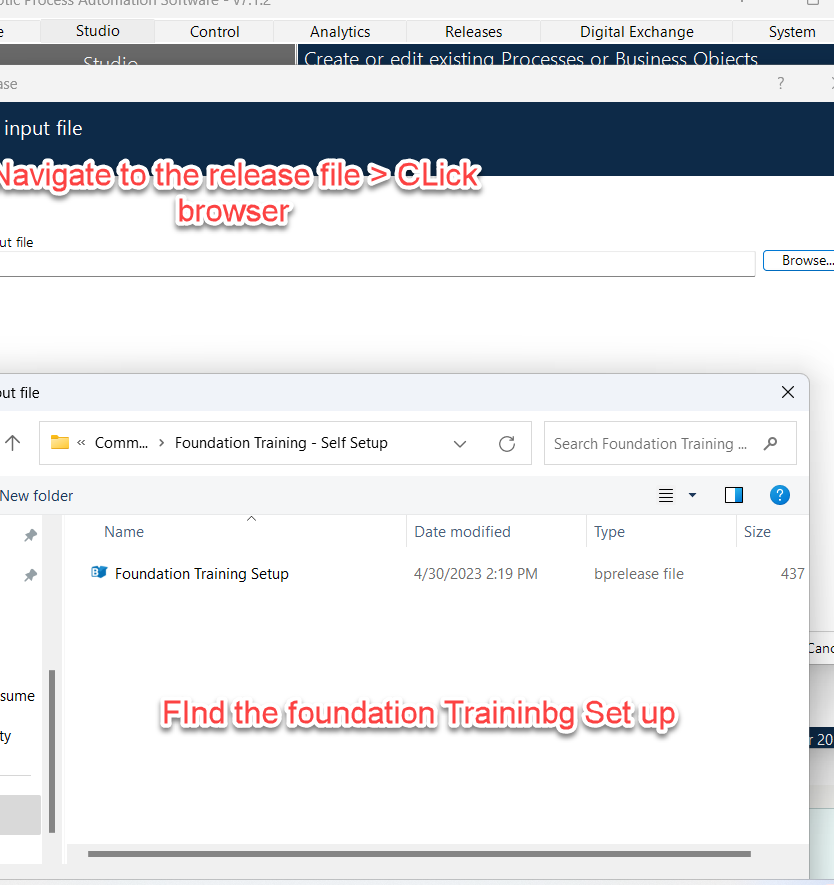Click the change view list icon
Screen dimensions: 834x885
pyautogui.click(x=666, y=496)
